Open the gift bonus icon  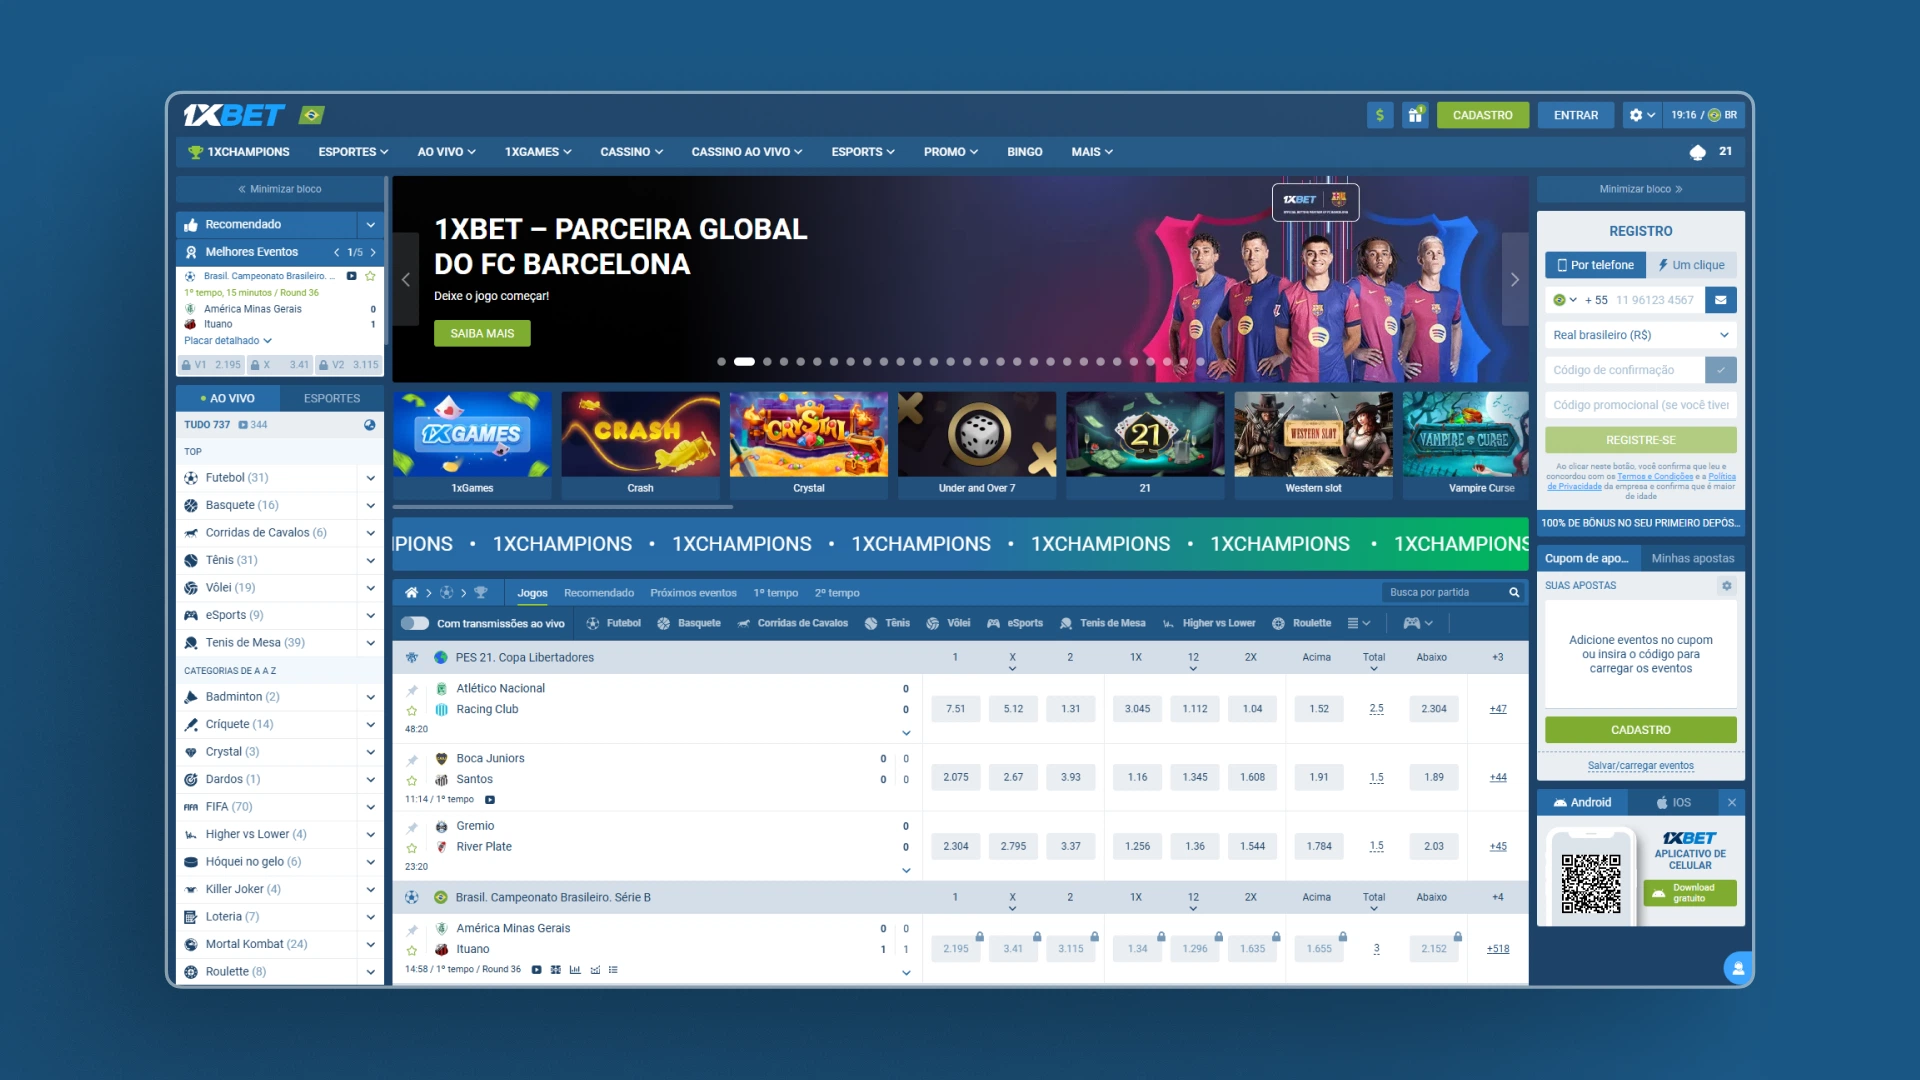1415,115
